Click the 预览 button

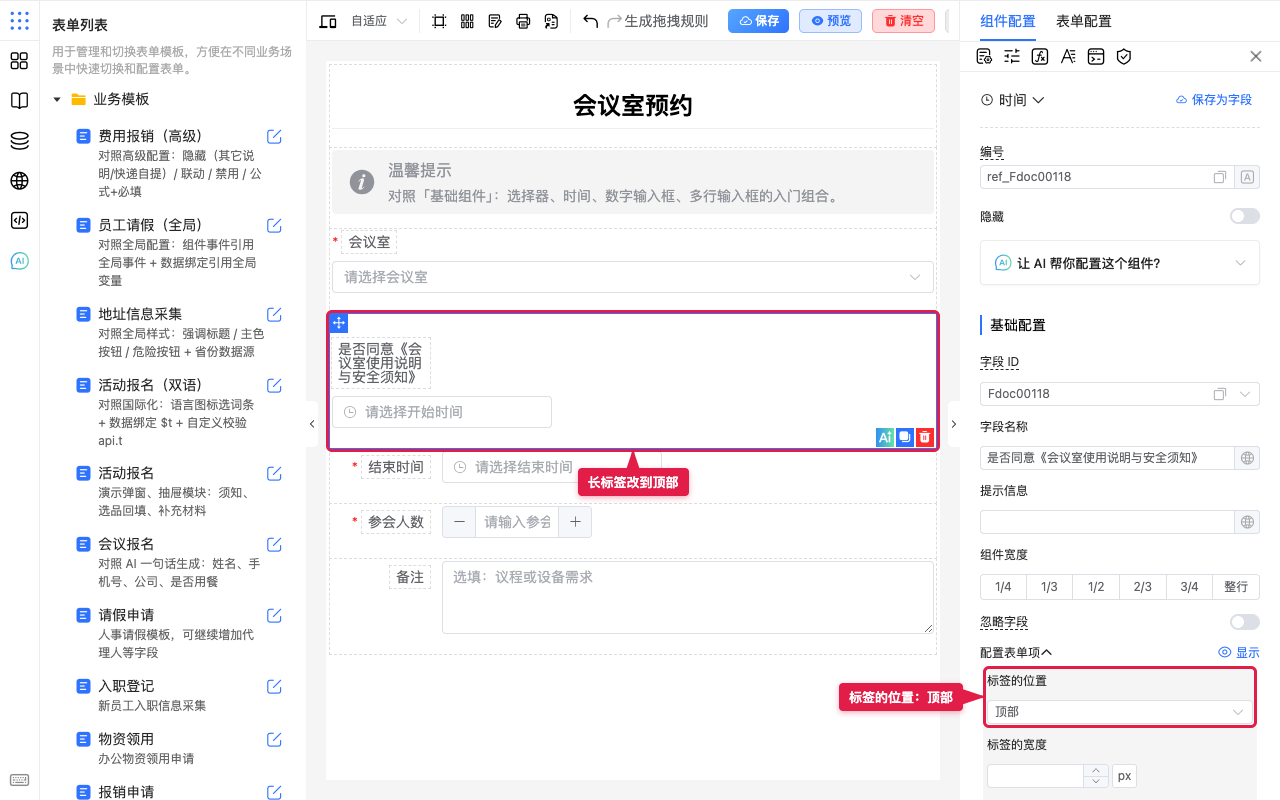tap(831, 21)
